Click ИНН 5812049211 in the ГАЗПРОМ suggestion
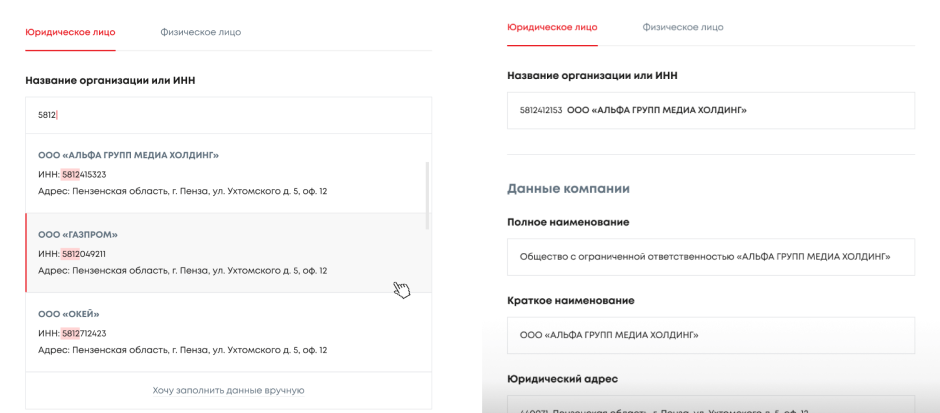 tap(72, 254)
